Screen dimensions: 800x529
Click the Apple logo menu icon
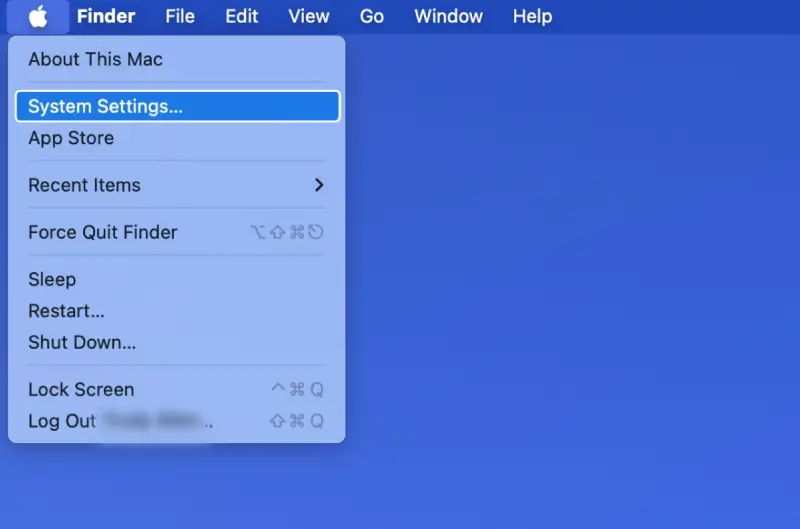click(x=38, y=17)
